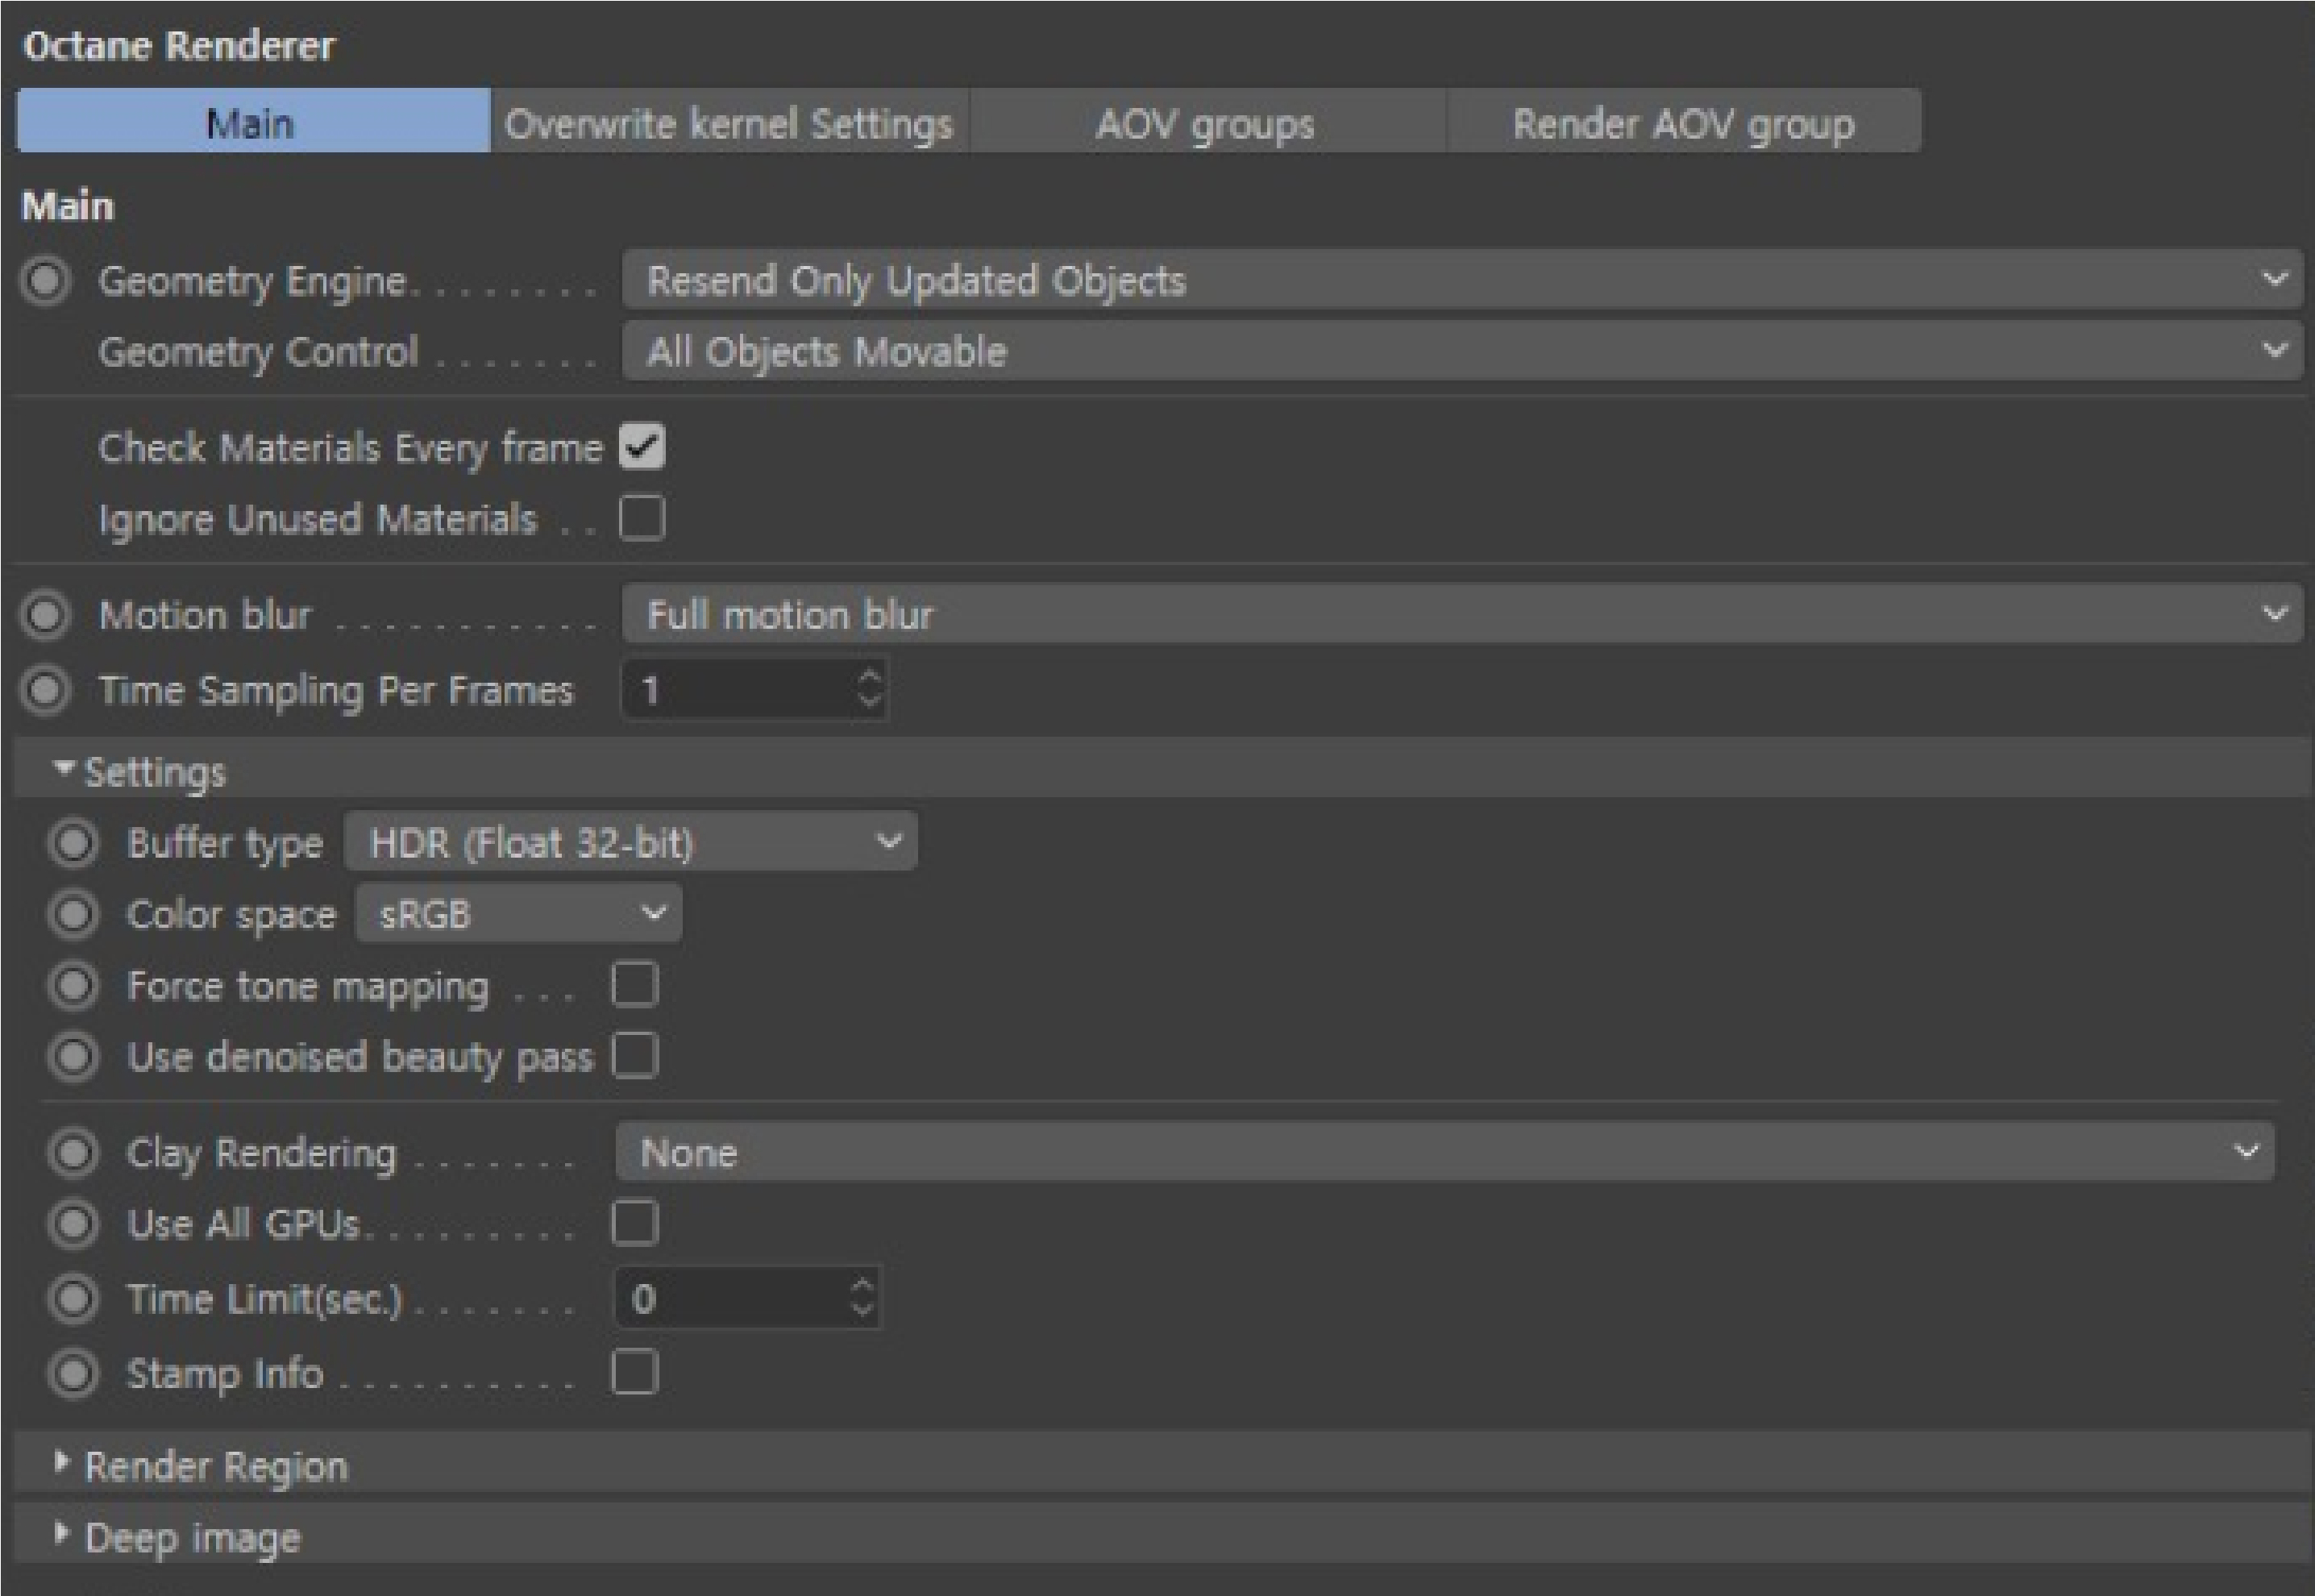Click animation dot for Clay Rendering

coord(74,1152)
